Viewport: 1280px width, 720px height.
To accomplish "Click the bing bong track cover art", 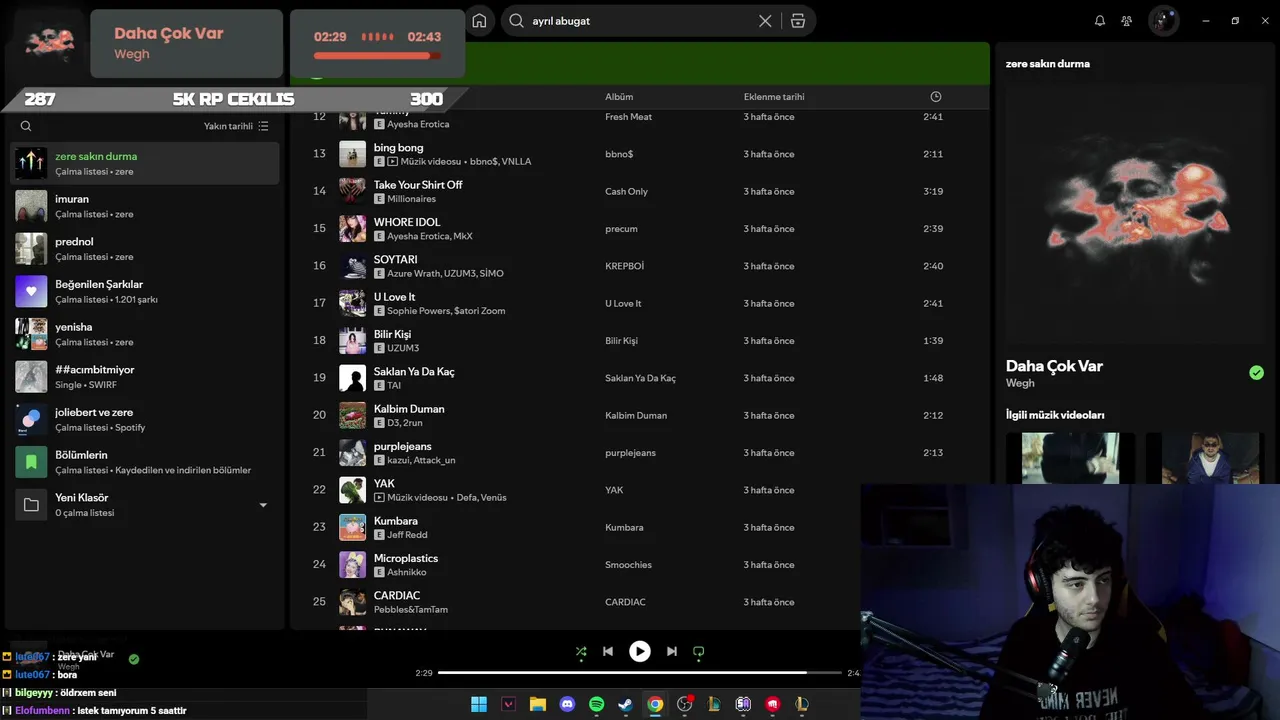I will click(352, 154).
